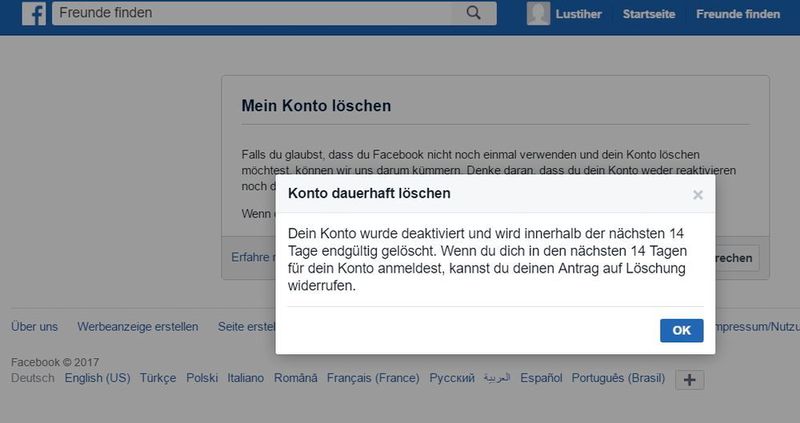The image size is (800, 423).
Task: Click Facebook © 2017 footer text
Action: tap(55, 362)
